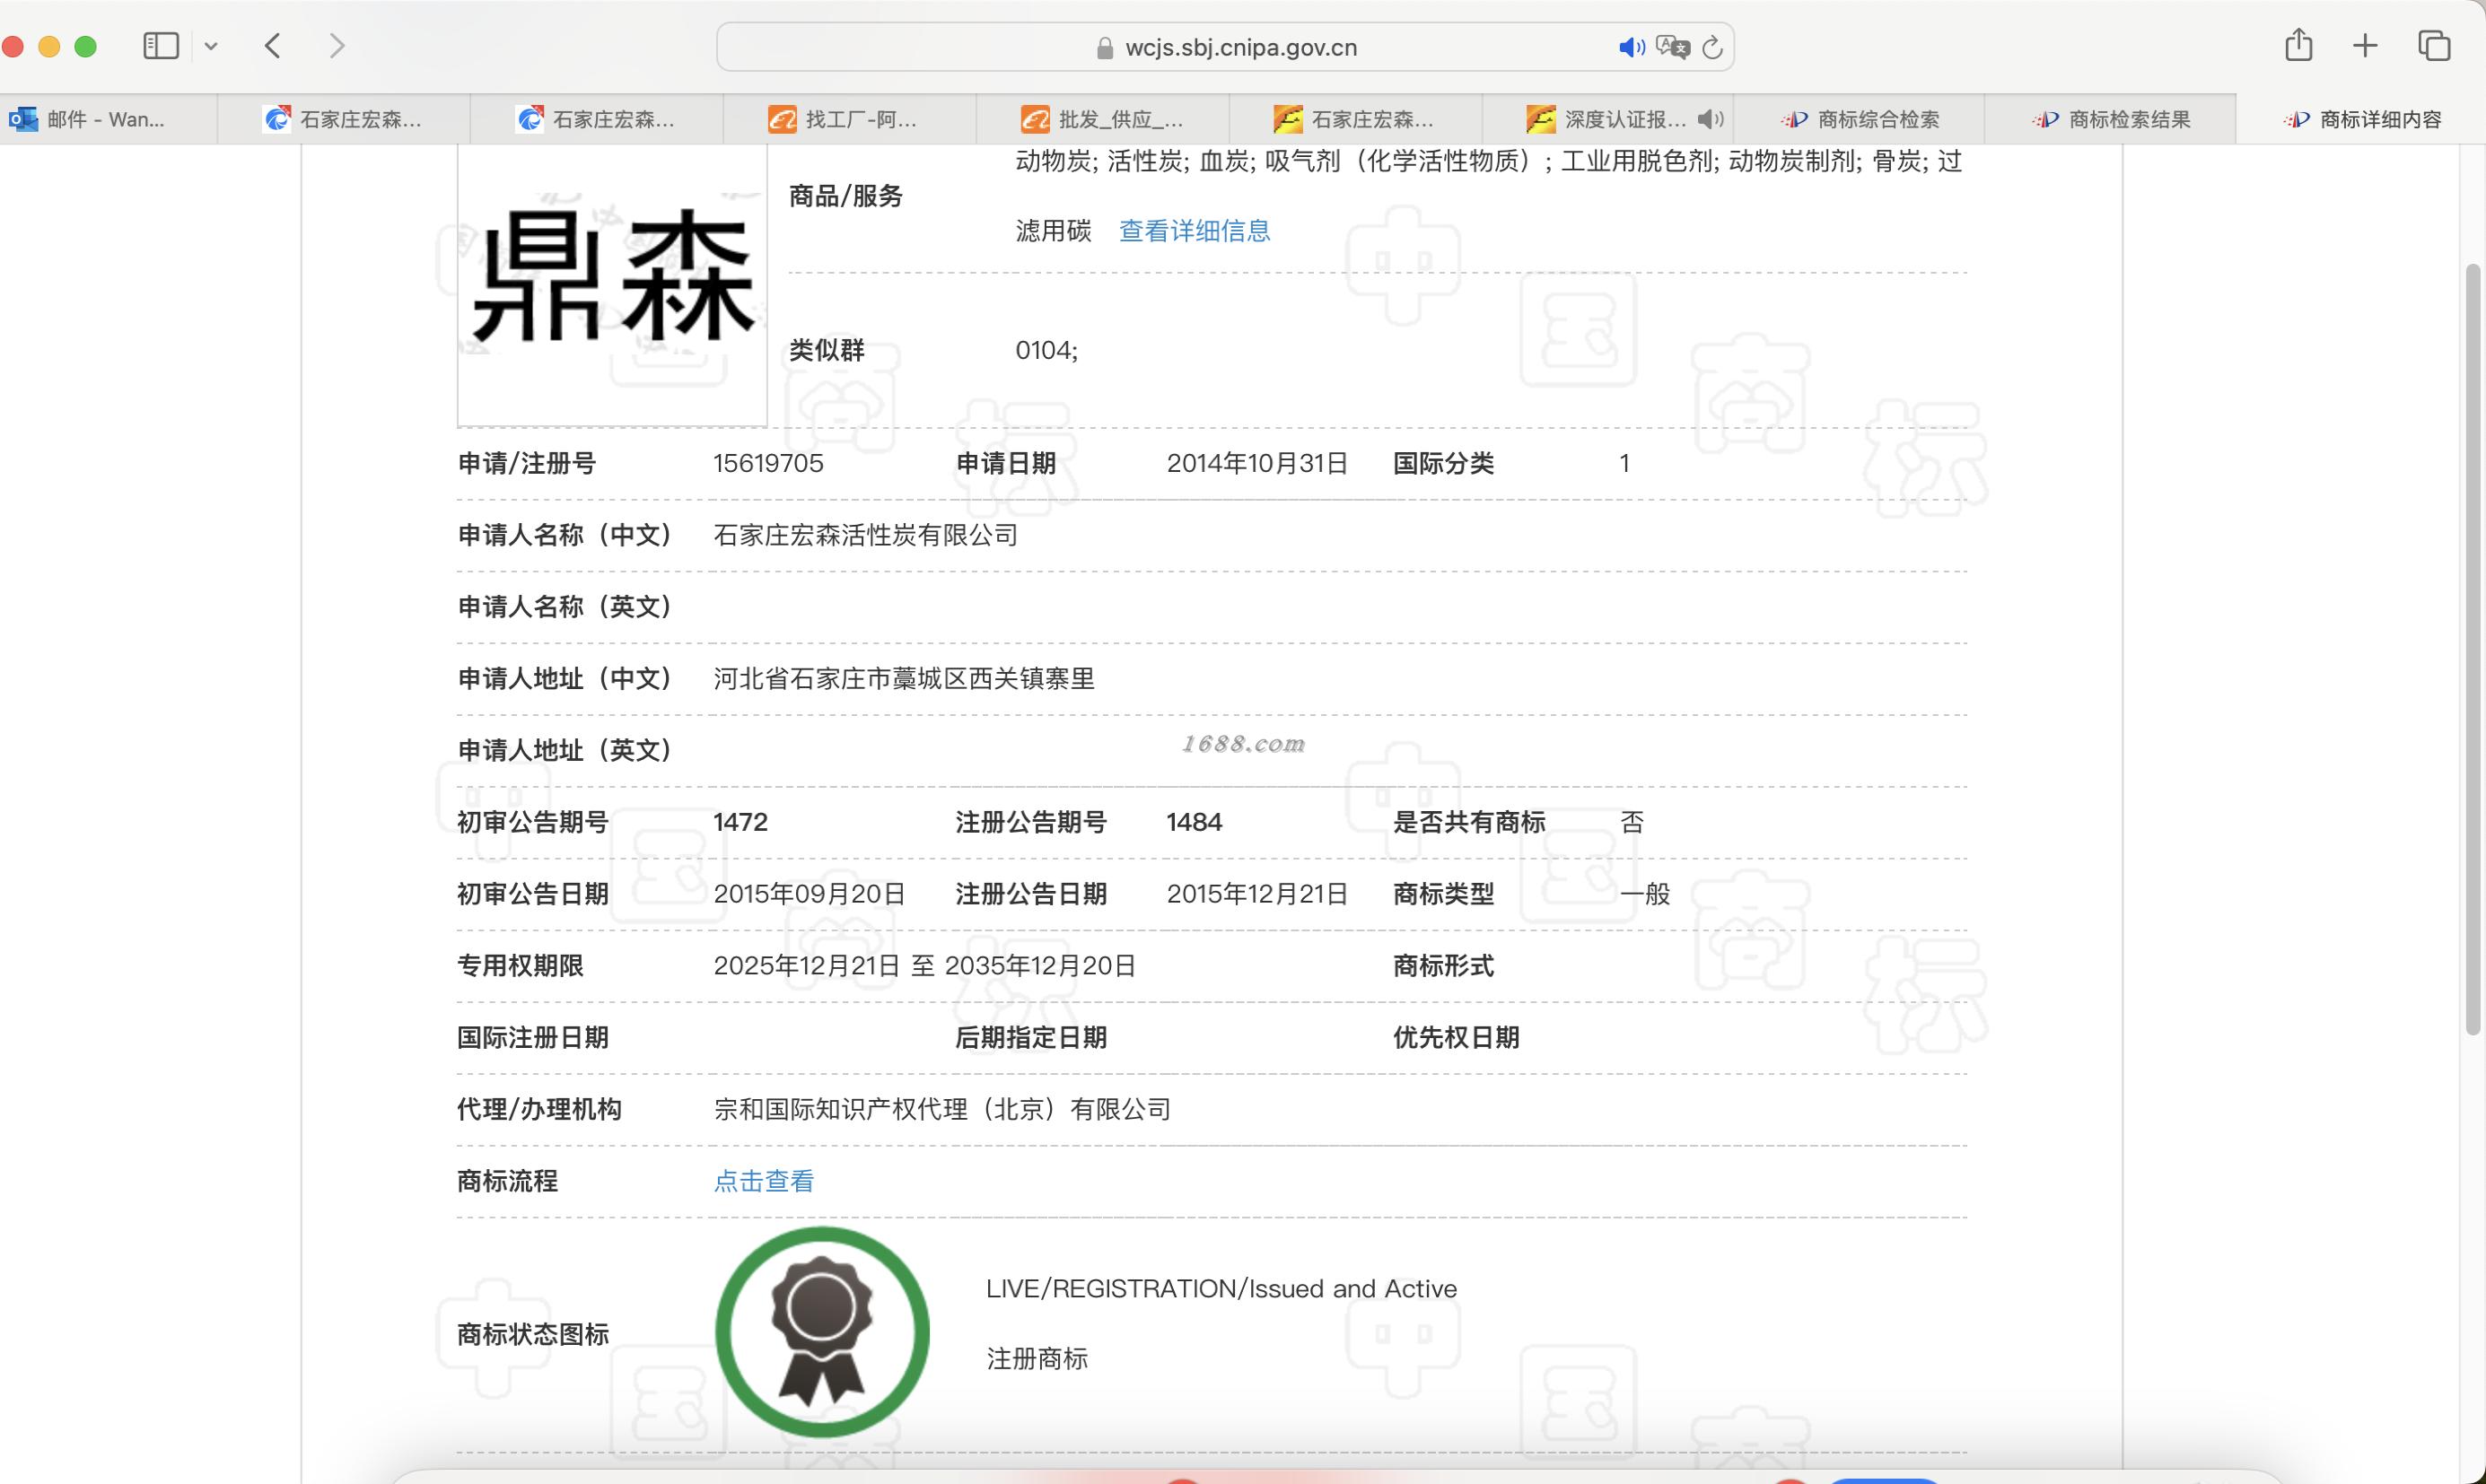Open a new tab with the plus icon
Image resolution: width=2486 pixels, height=1484 pixels.
point(2365,46)
